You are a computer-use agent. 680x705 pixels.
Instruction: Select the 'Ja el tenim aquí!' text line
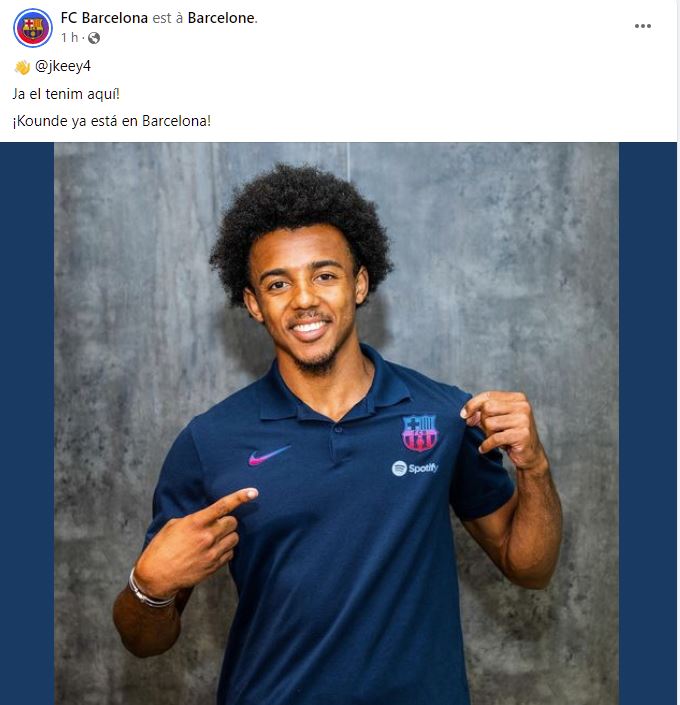pos(66,94)
